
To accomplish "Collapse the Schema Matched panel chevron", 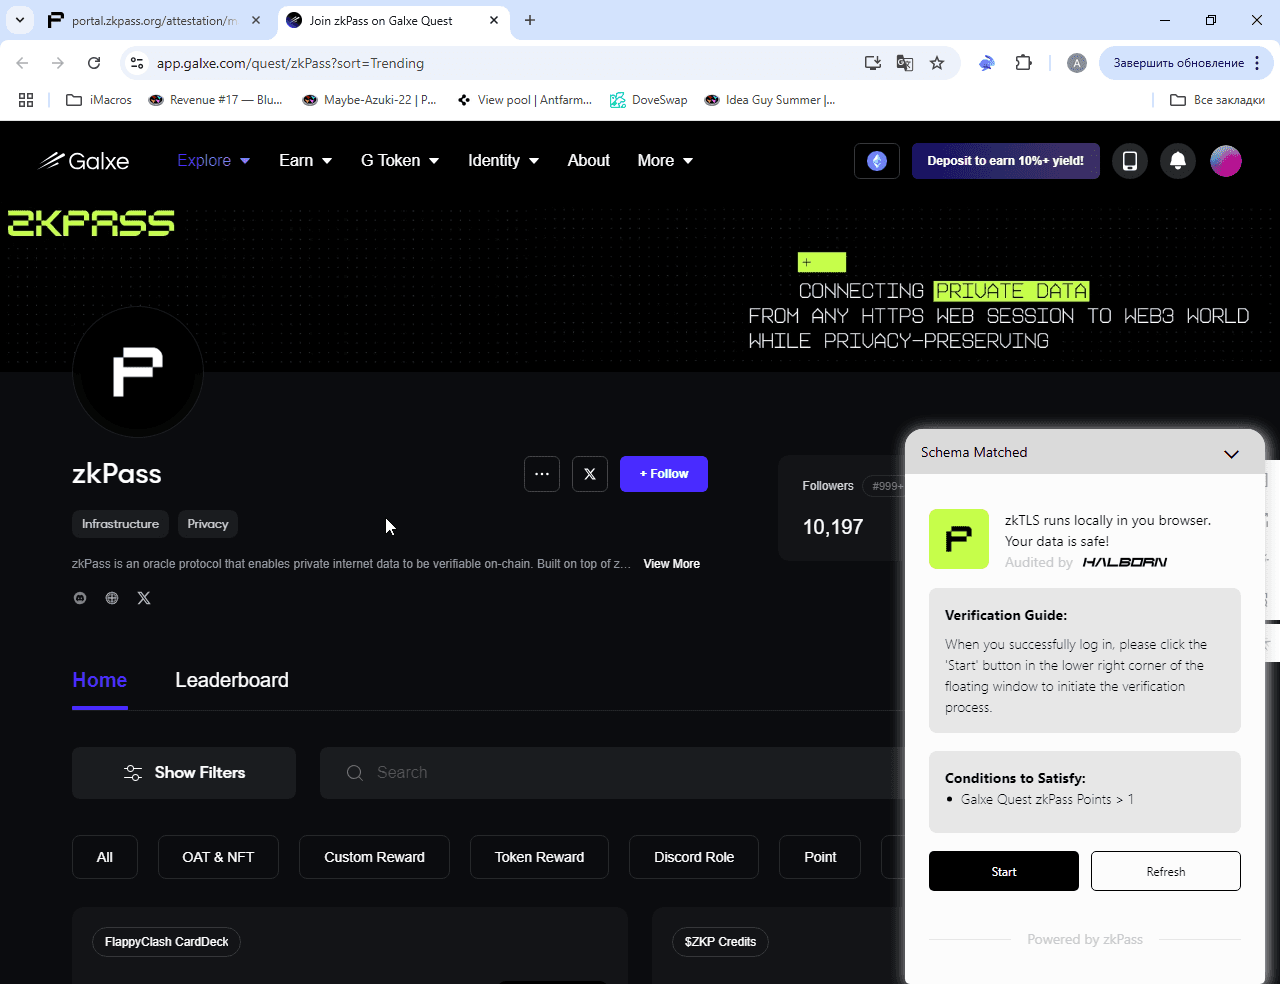I will pyautogui.click(x=1231, y=454).
